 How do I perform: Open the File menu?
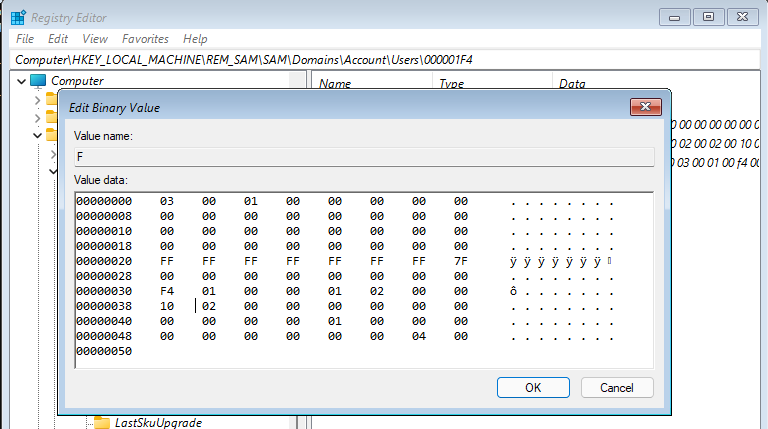pos(25,39)
